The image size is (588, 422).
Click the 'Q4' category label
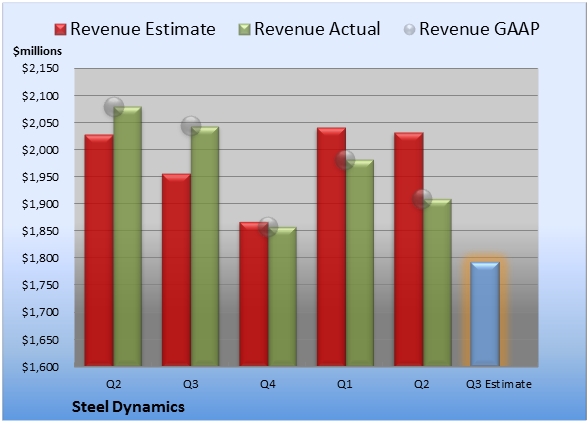point(268,384)
